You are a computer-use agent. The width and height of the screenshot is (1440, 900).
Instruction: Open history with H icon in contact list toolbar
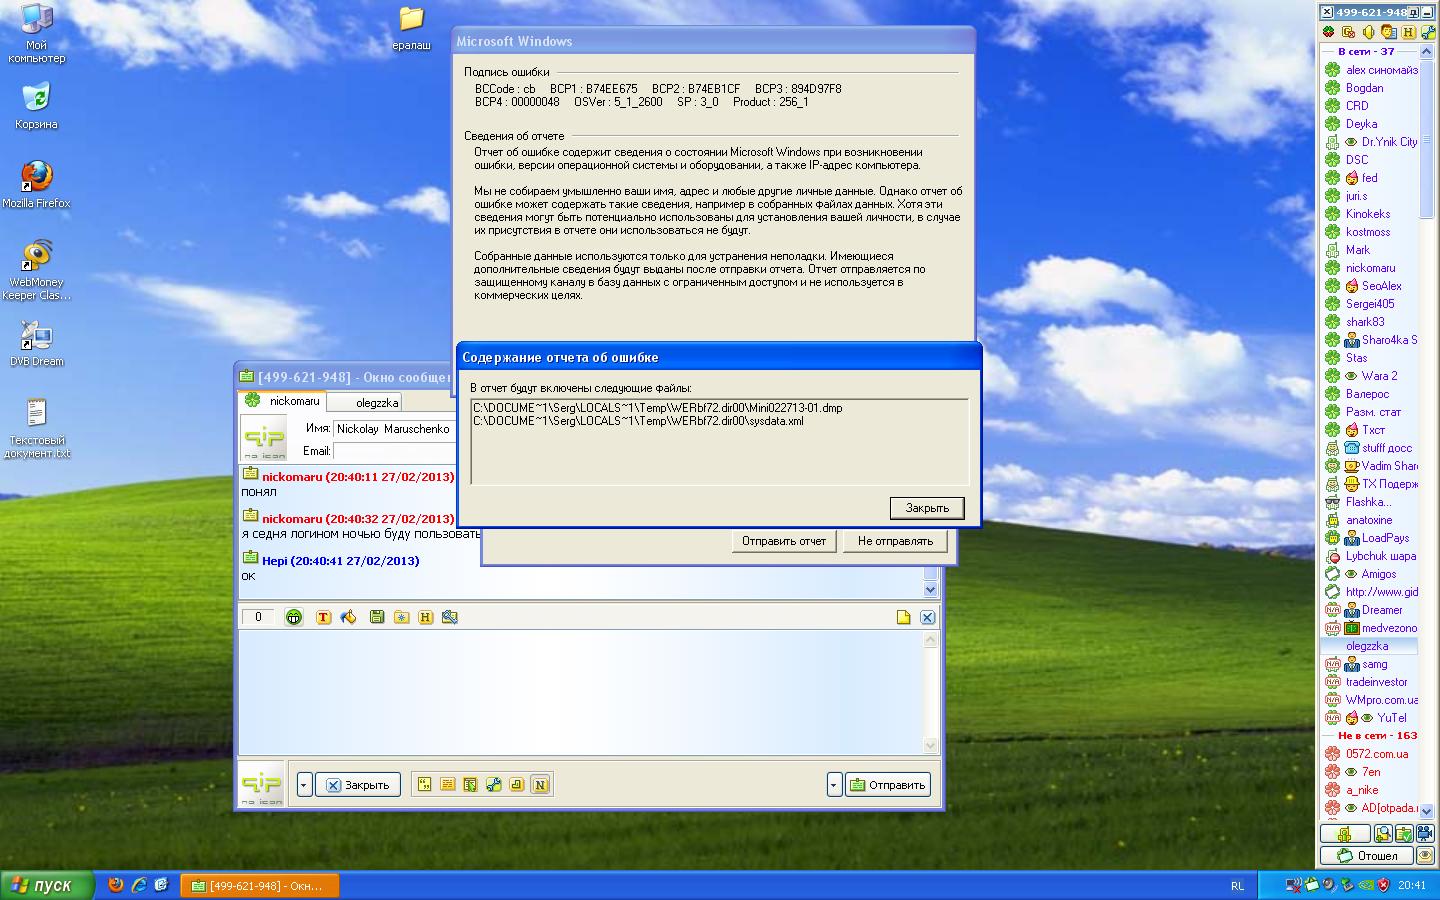click(x=1408, y=32)
